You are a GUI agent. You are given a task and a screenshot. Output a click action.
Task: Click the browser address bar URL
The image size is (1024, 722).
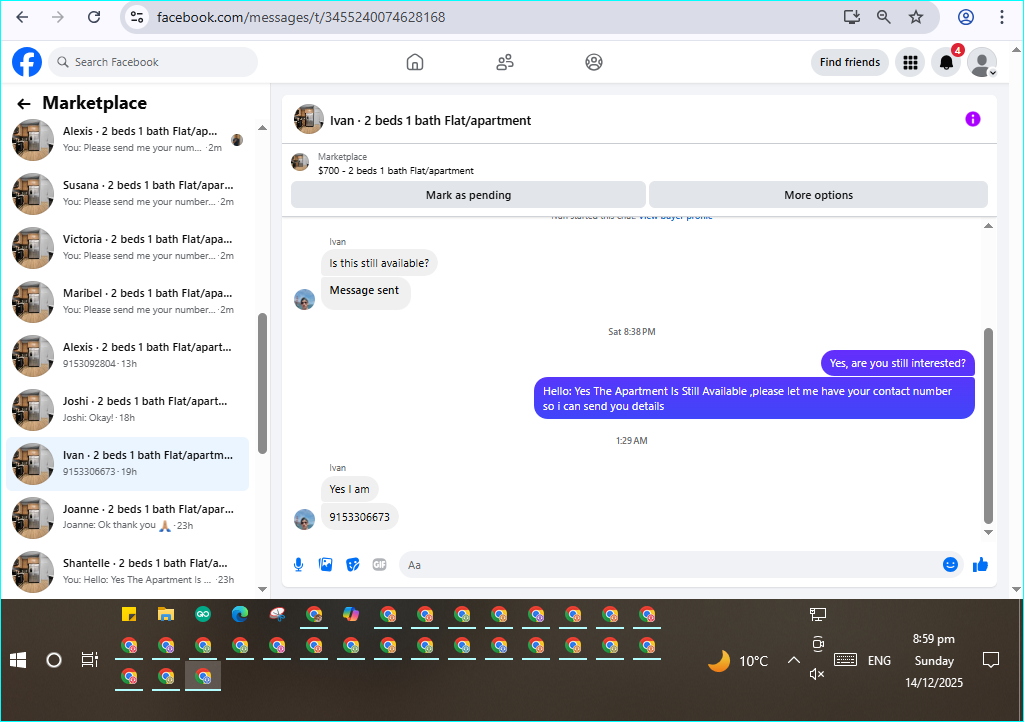coord(300,17)
